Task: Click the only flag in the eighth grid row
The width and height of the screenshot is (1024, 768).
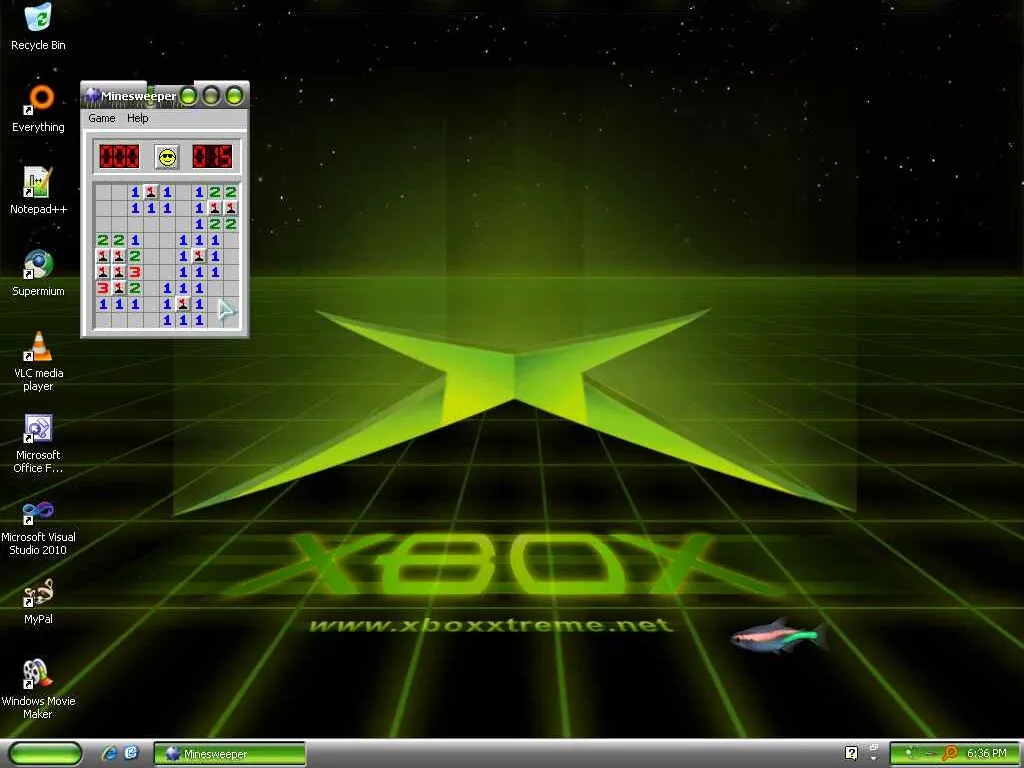Action: (183, 304)
